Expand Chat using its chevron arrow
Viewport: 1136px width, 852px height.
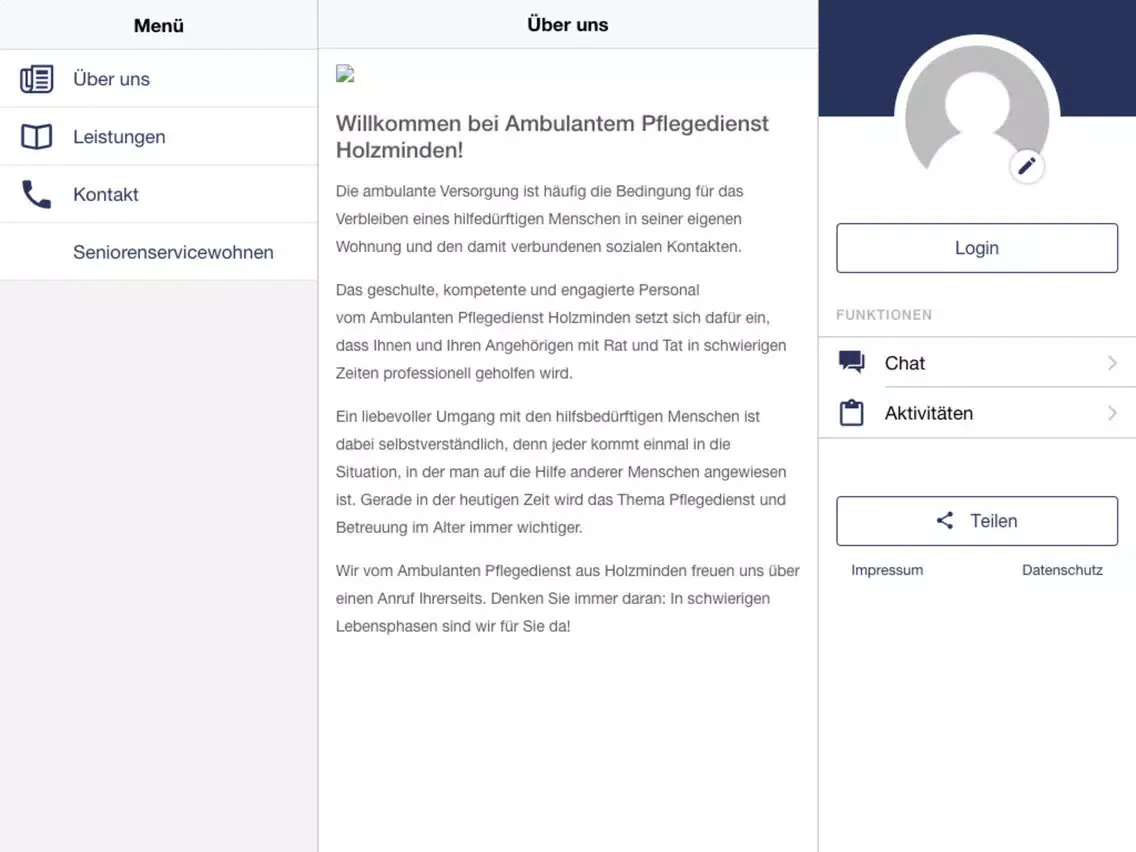pyautogui.click(x=1112, y=363)
